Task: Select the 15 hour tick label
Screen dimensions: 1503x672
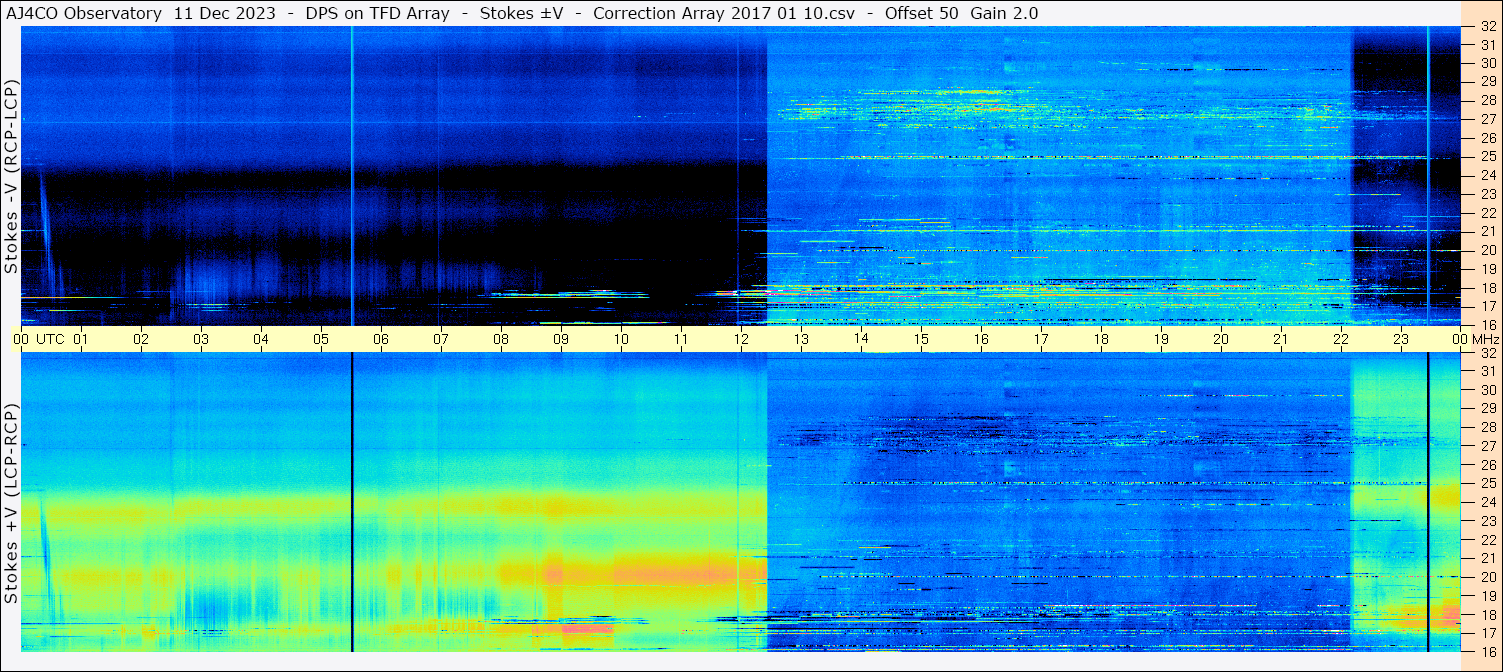Action: point(921,339)
